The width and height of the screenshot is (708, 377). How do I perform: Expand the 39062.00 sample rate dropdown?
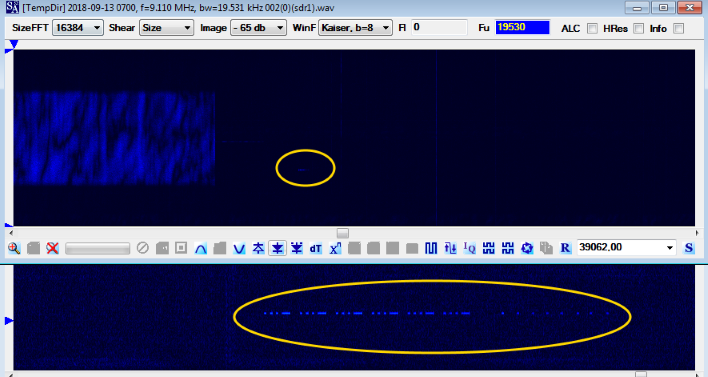(626, 247)
